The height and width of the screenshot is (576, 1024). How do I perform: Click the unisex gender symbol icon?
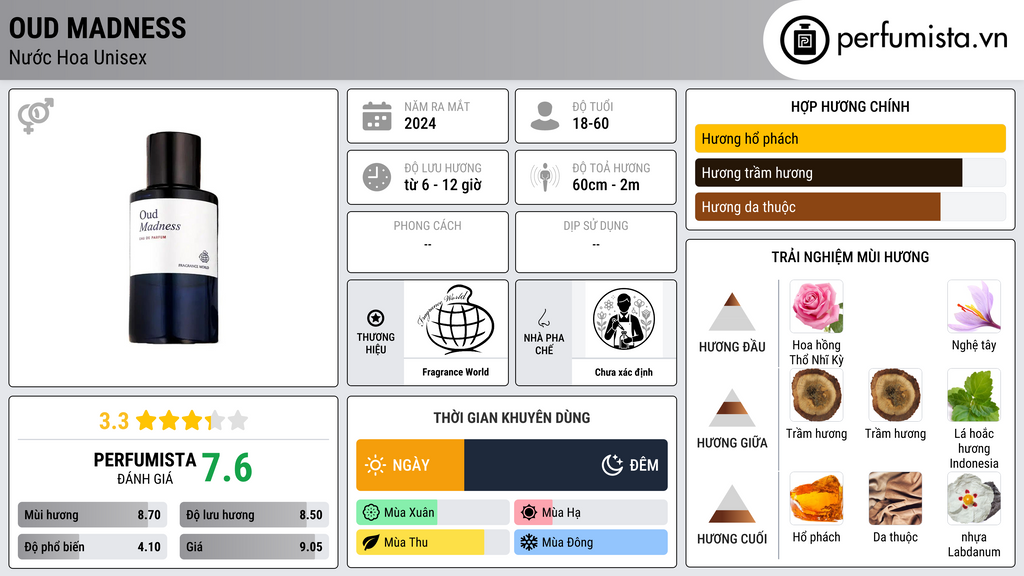pos(36,116)
